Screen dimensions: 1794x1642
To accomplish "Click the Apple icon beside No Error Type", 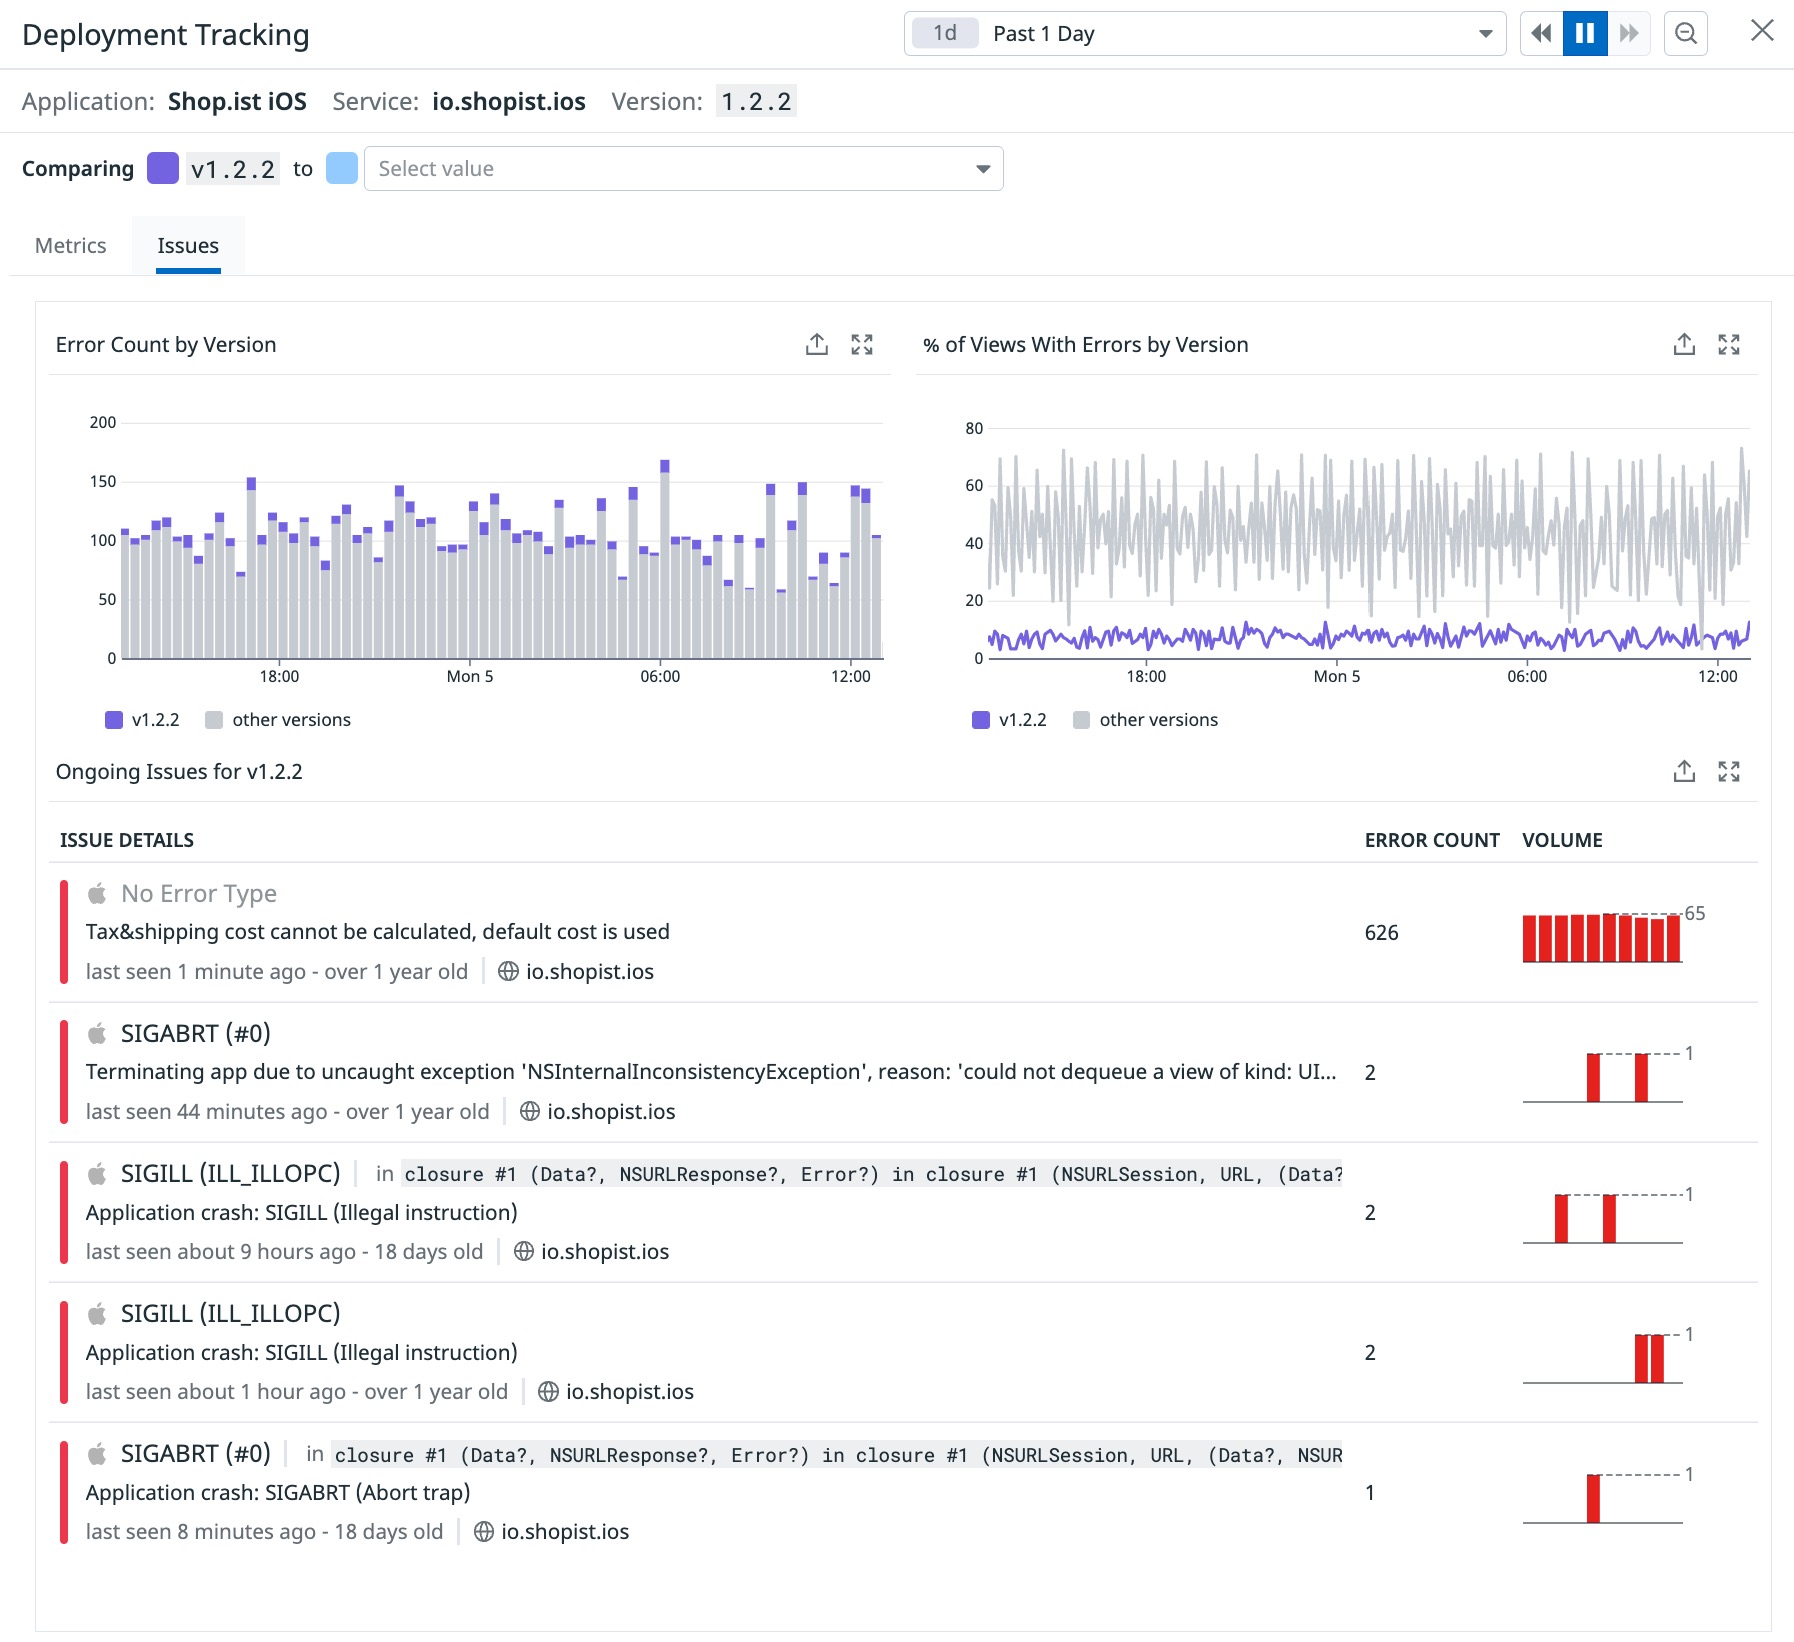I will coord(97,893).
